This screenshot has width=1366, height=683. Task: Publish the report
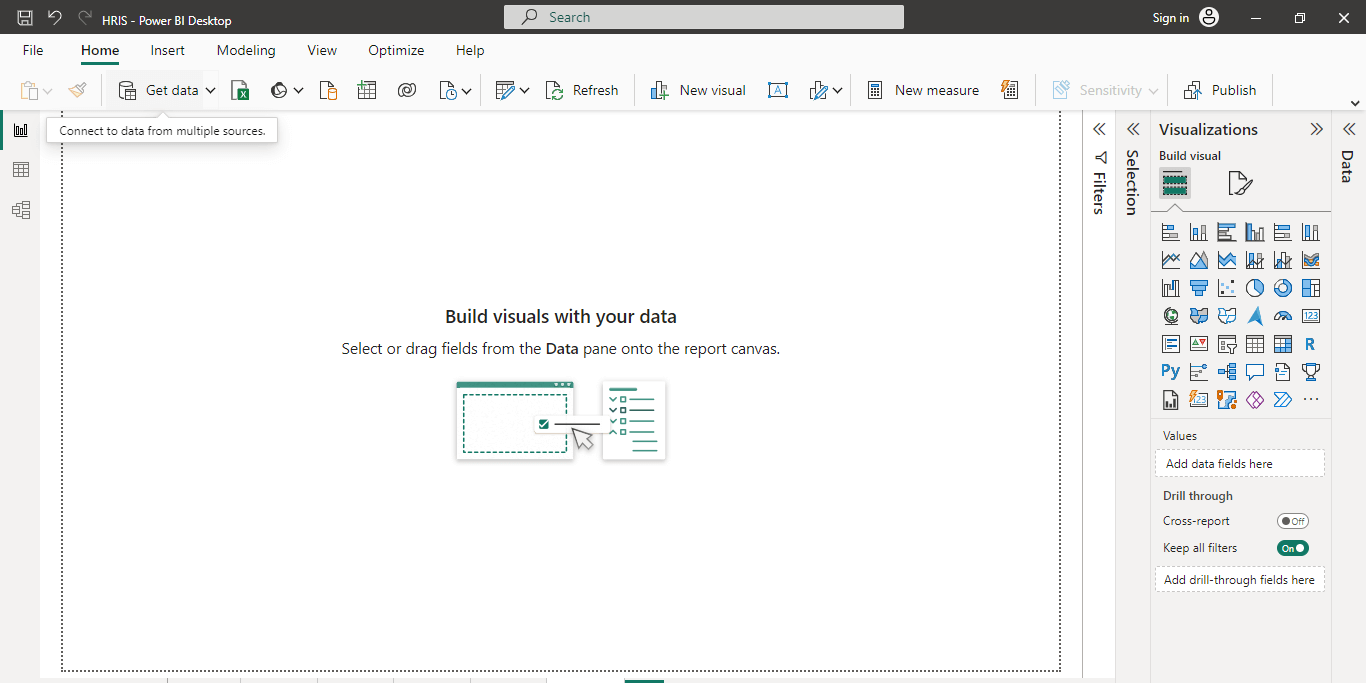click(x=1220, y=89)
